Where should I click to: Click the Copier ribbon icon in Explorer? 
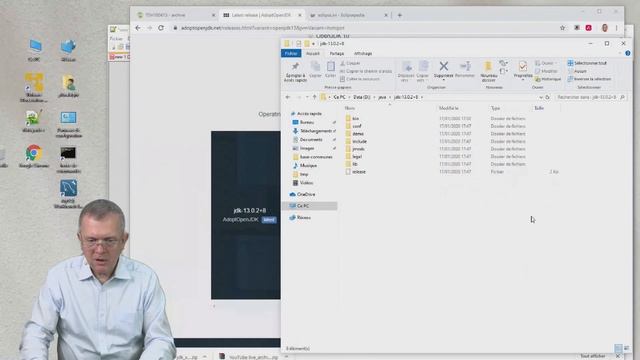pos(315,67)
